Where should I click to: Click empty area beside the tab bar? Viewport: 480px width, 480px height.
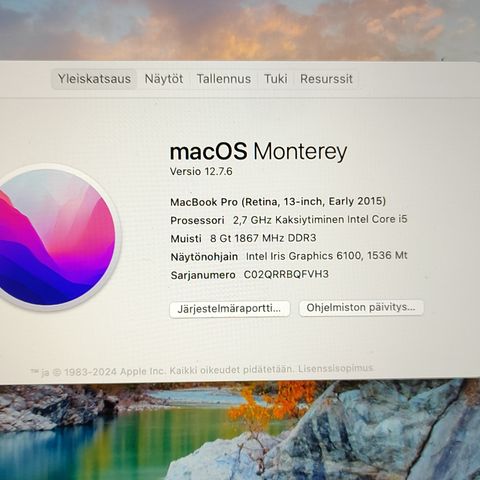tap(417, 79)
